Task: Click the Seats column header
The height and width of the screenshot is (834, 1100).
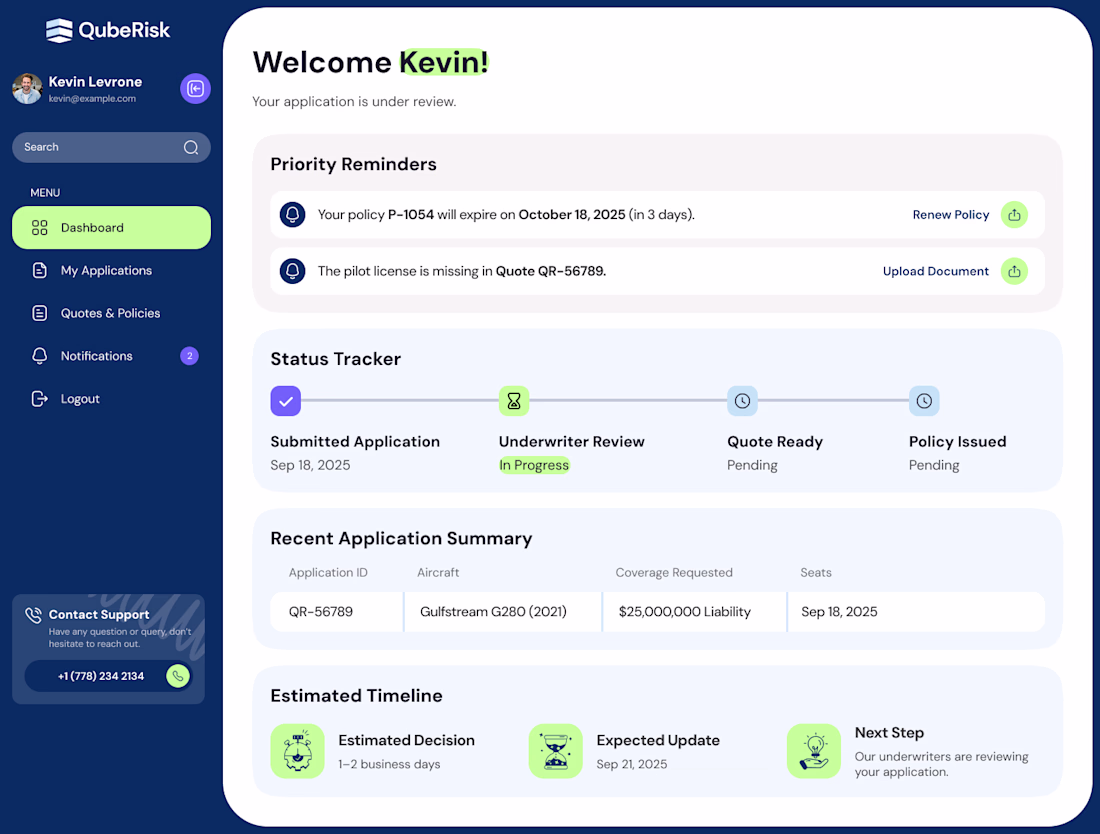Action: coord(815,572)
